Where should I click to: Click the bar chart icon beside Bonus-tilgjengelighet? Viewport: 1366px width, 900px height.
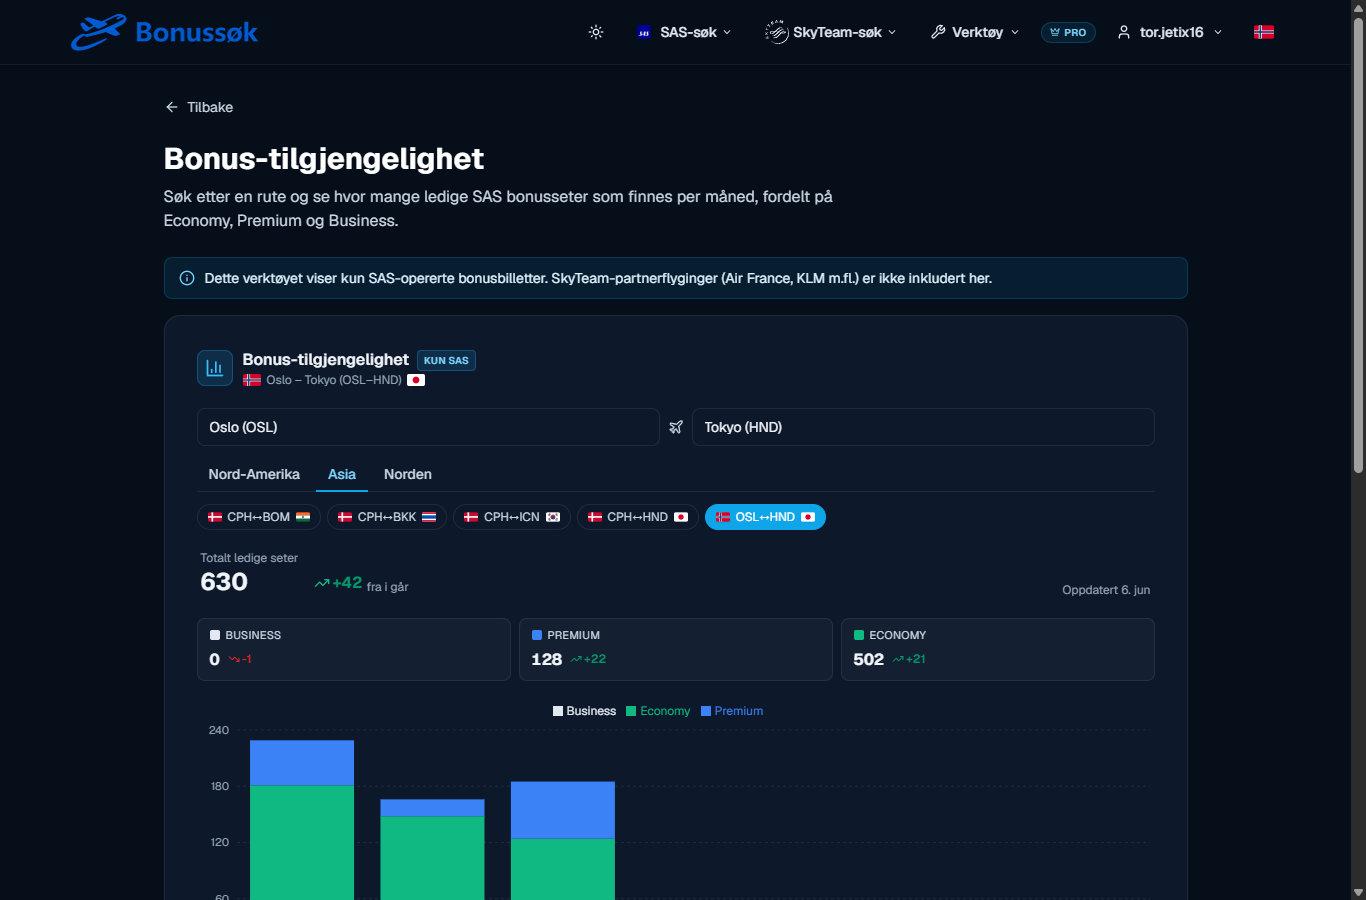[x=215, y=368]
